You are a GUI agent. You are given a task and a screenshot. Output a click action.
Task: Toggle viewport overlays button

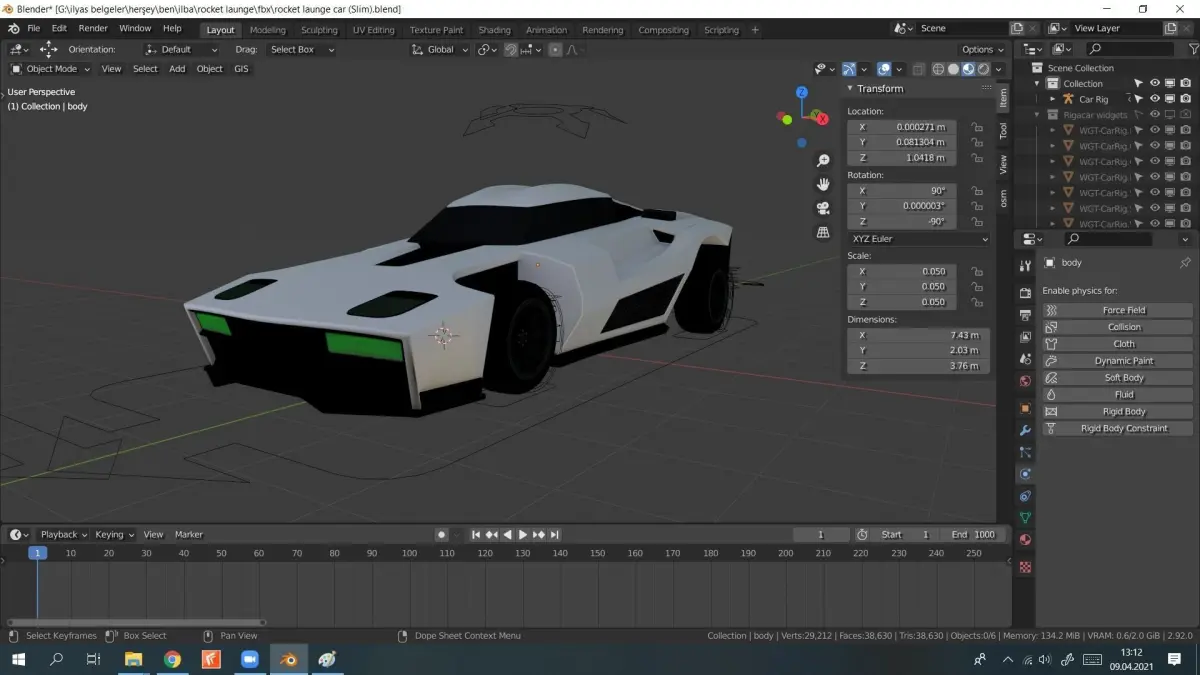884,69
